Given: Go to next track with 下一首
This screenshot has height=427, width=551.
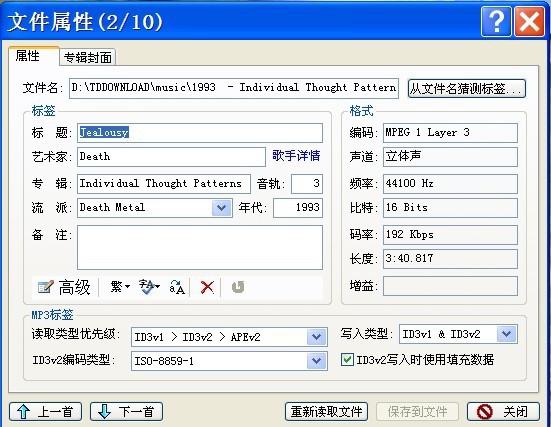Looking at the screenshot, I should [127, 412].
